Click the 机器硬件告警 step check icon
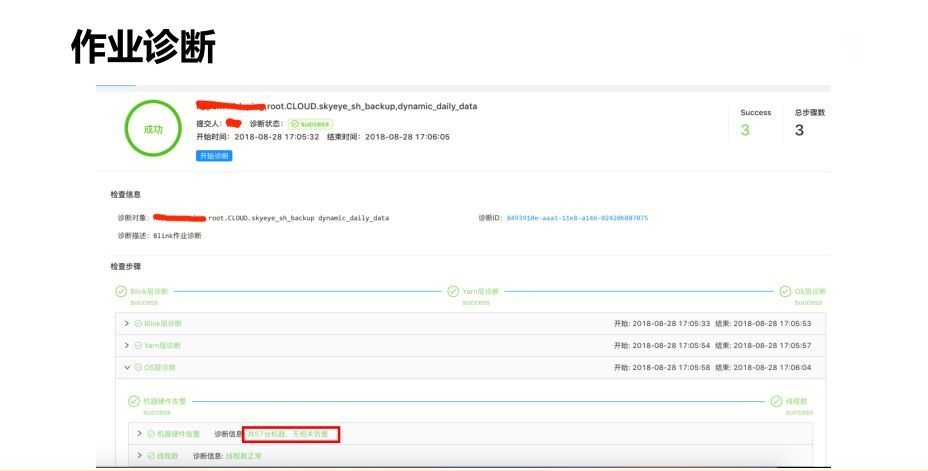Screen dimensions: 928x471 click(134, 402)
